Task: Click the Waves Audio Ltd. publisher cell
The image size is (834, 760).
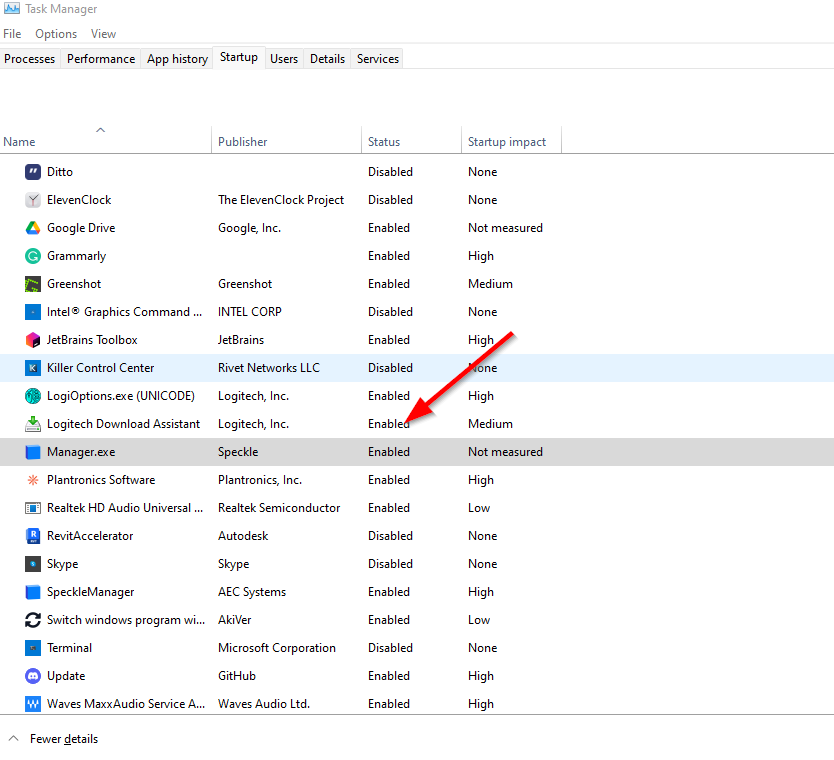Action: (264, 704)
